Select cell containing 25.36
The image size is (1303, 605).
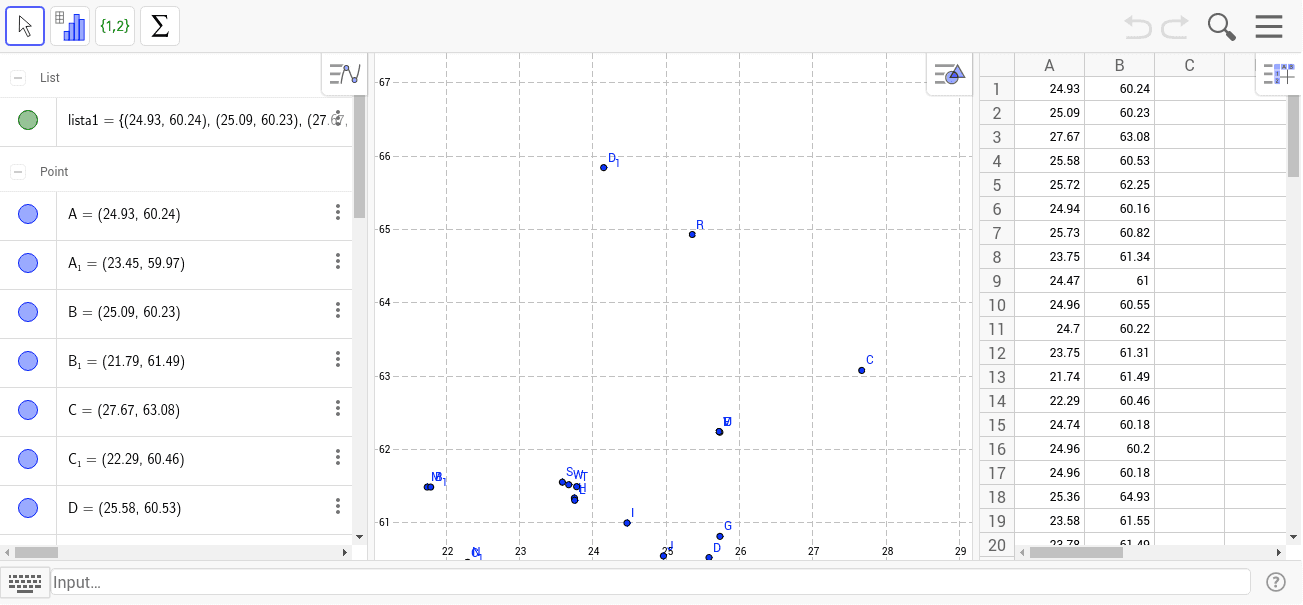tap(1049, 497)
